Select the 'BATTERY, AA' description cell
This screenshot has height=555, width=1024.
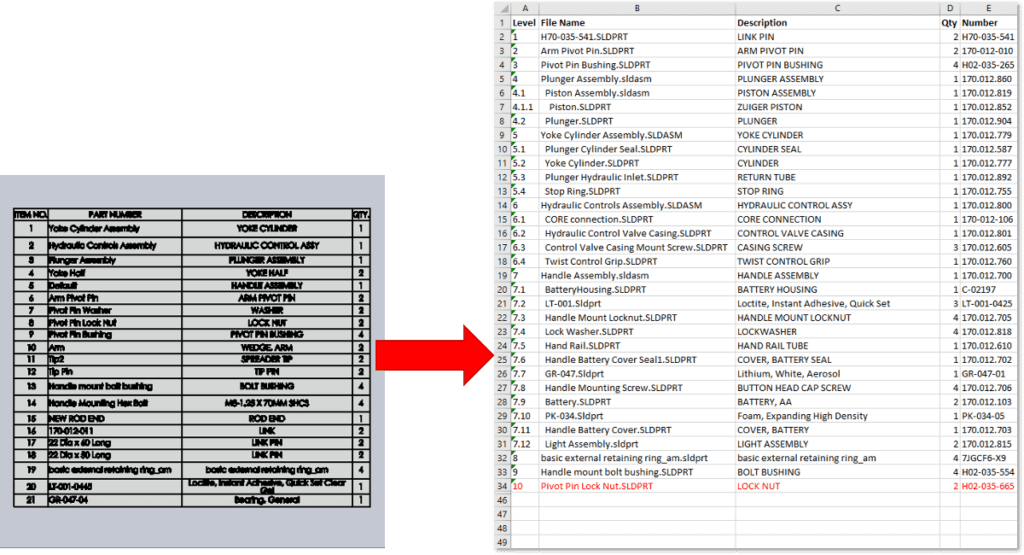click(x=837, y=402)
